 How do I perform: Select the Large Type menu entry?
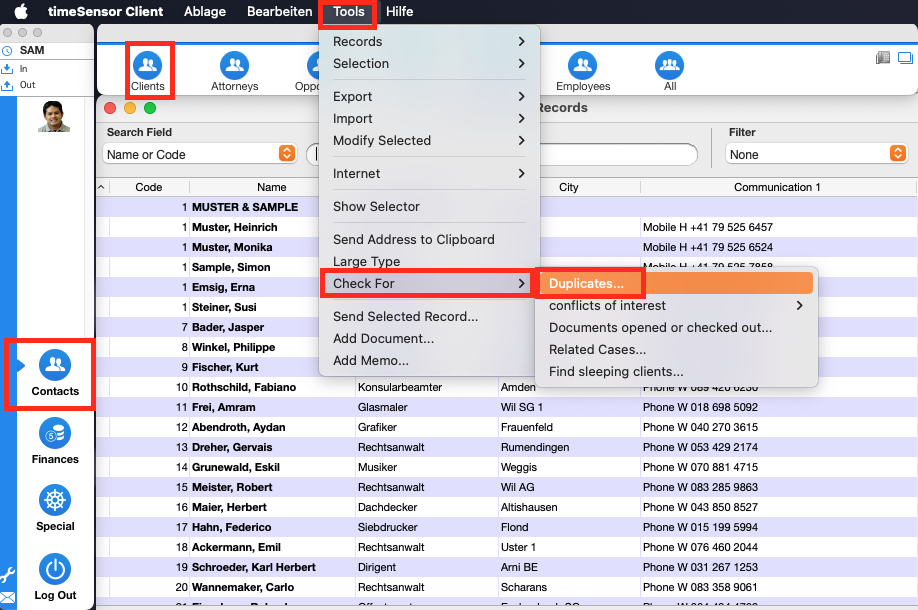click(429, 261)
